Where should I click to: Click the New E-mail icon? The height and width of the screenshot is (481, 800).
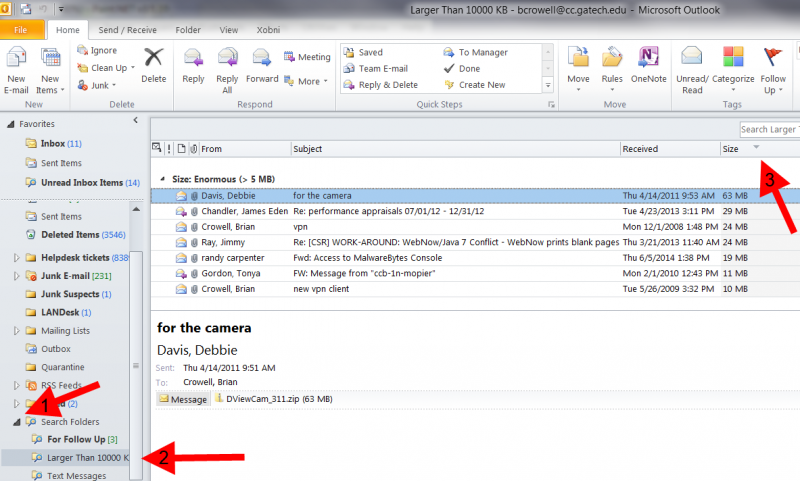click(16, 62)
